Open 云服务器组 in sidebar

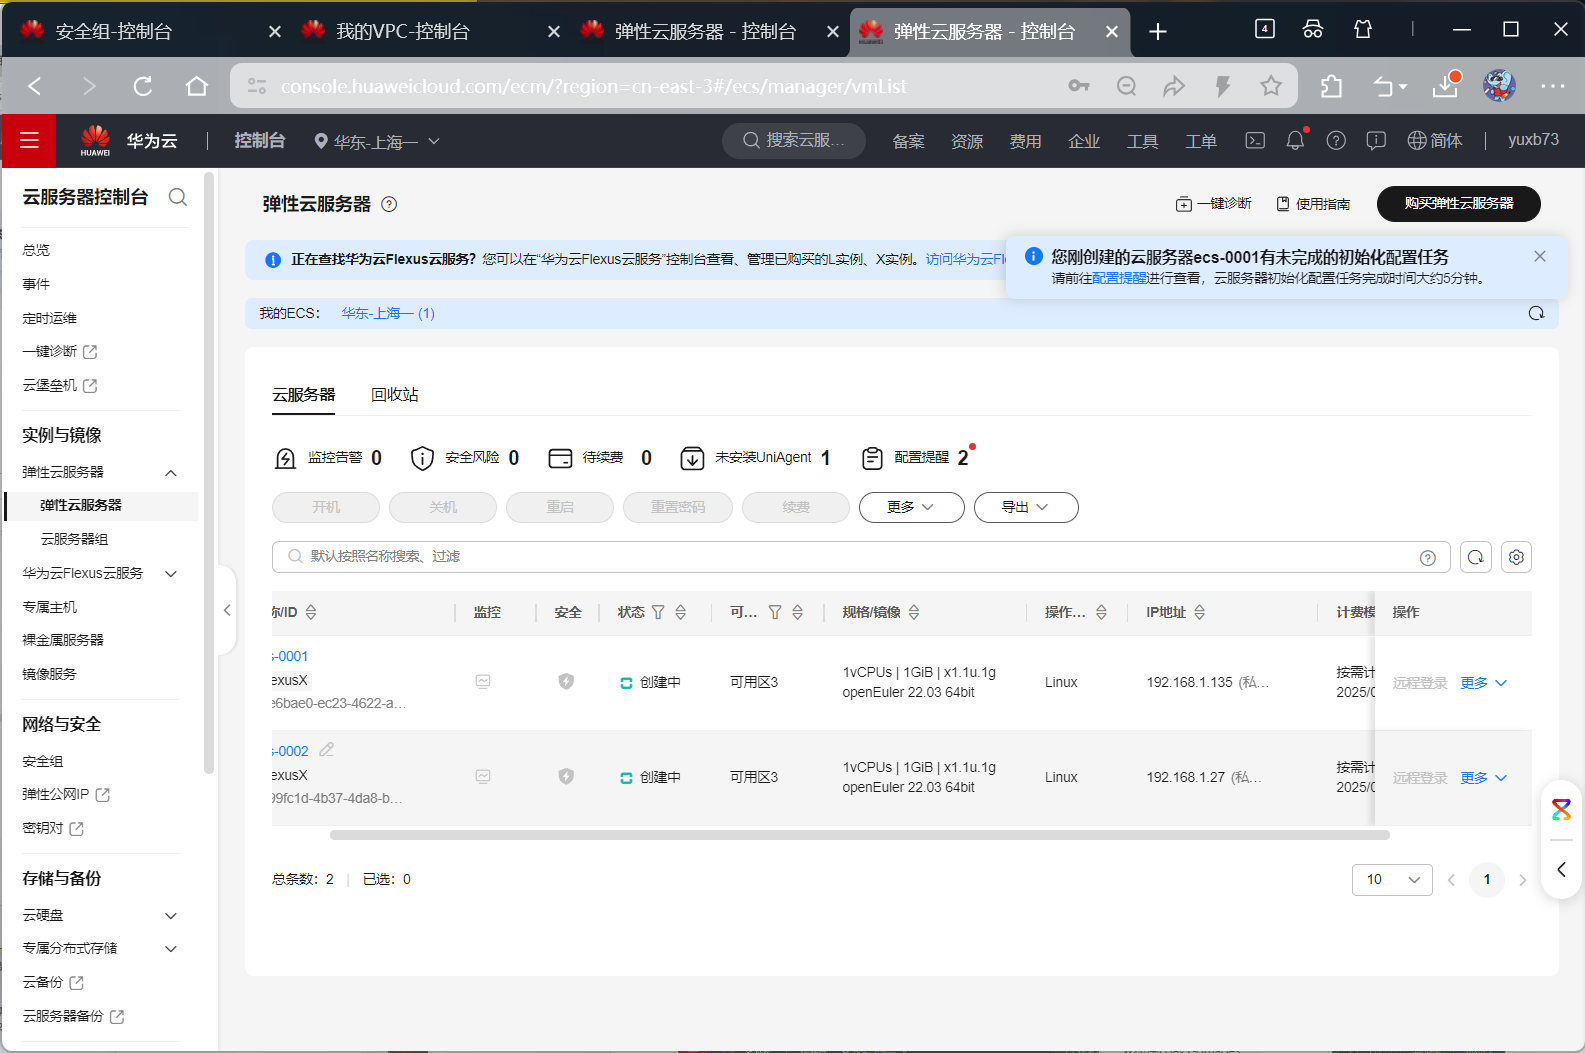coord(75,539)
